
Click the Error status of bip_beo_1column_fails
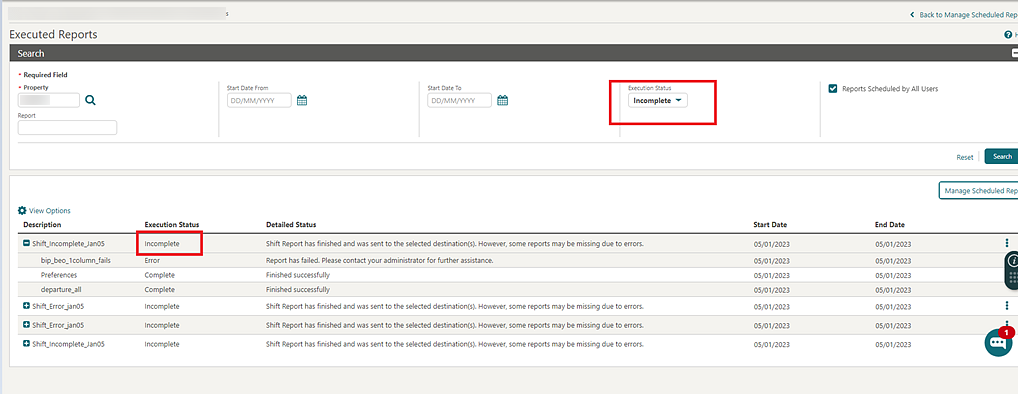pos(152,260)
